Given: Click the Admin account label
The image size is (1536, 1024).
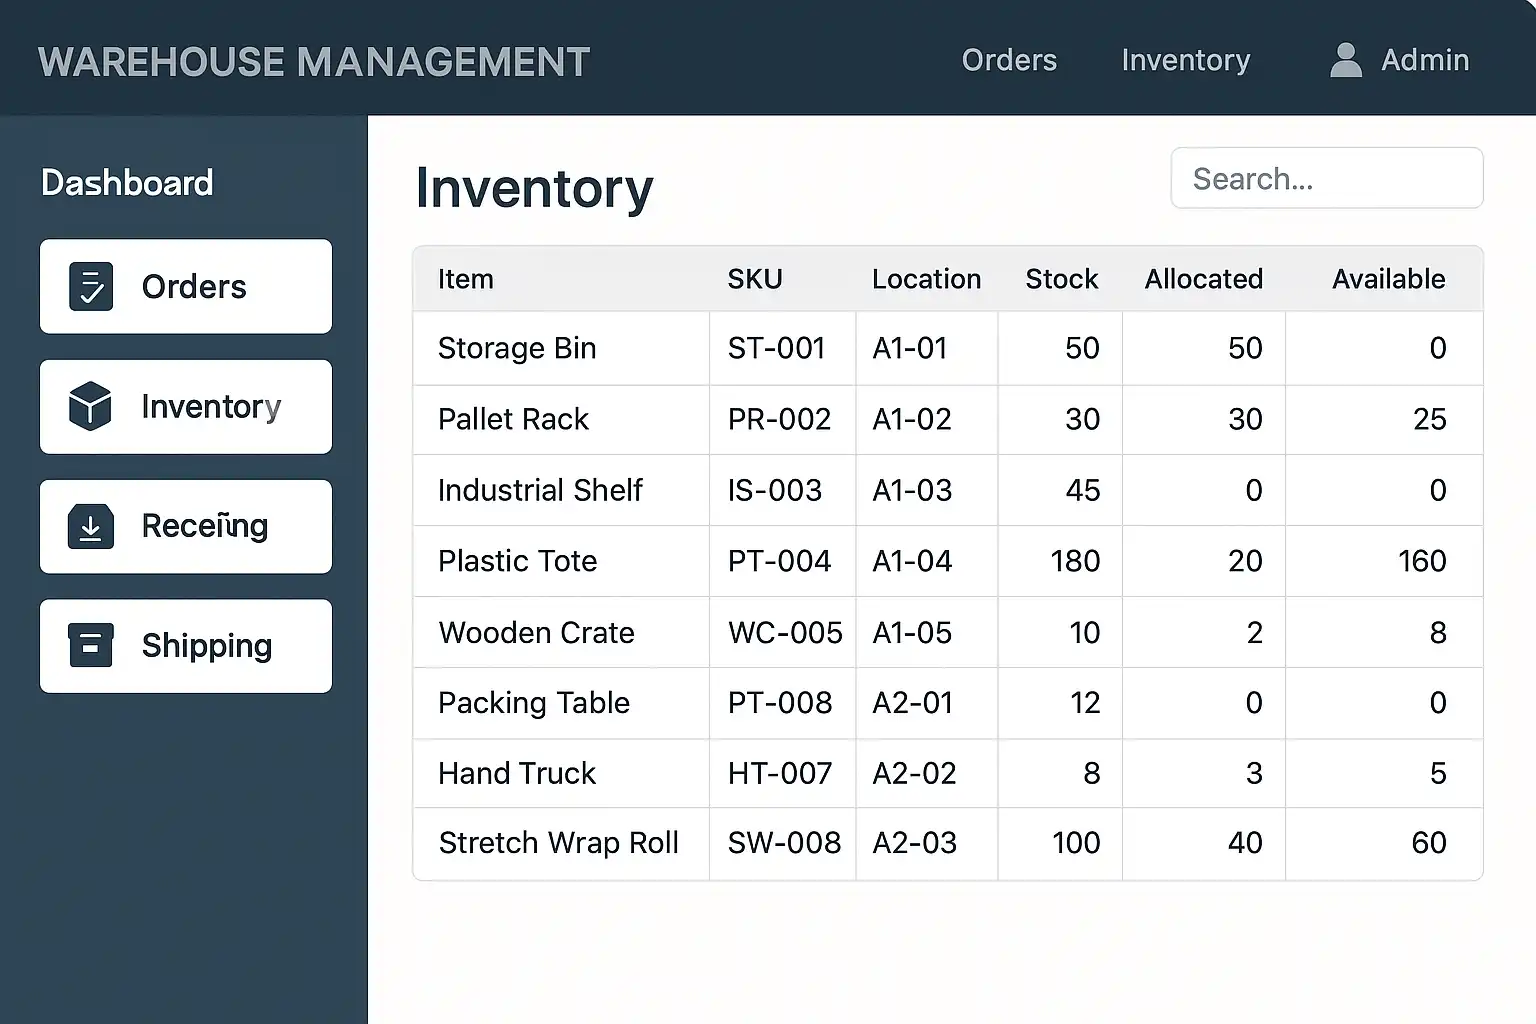Looking at the screenshot, I should coord(1424,60).
